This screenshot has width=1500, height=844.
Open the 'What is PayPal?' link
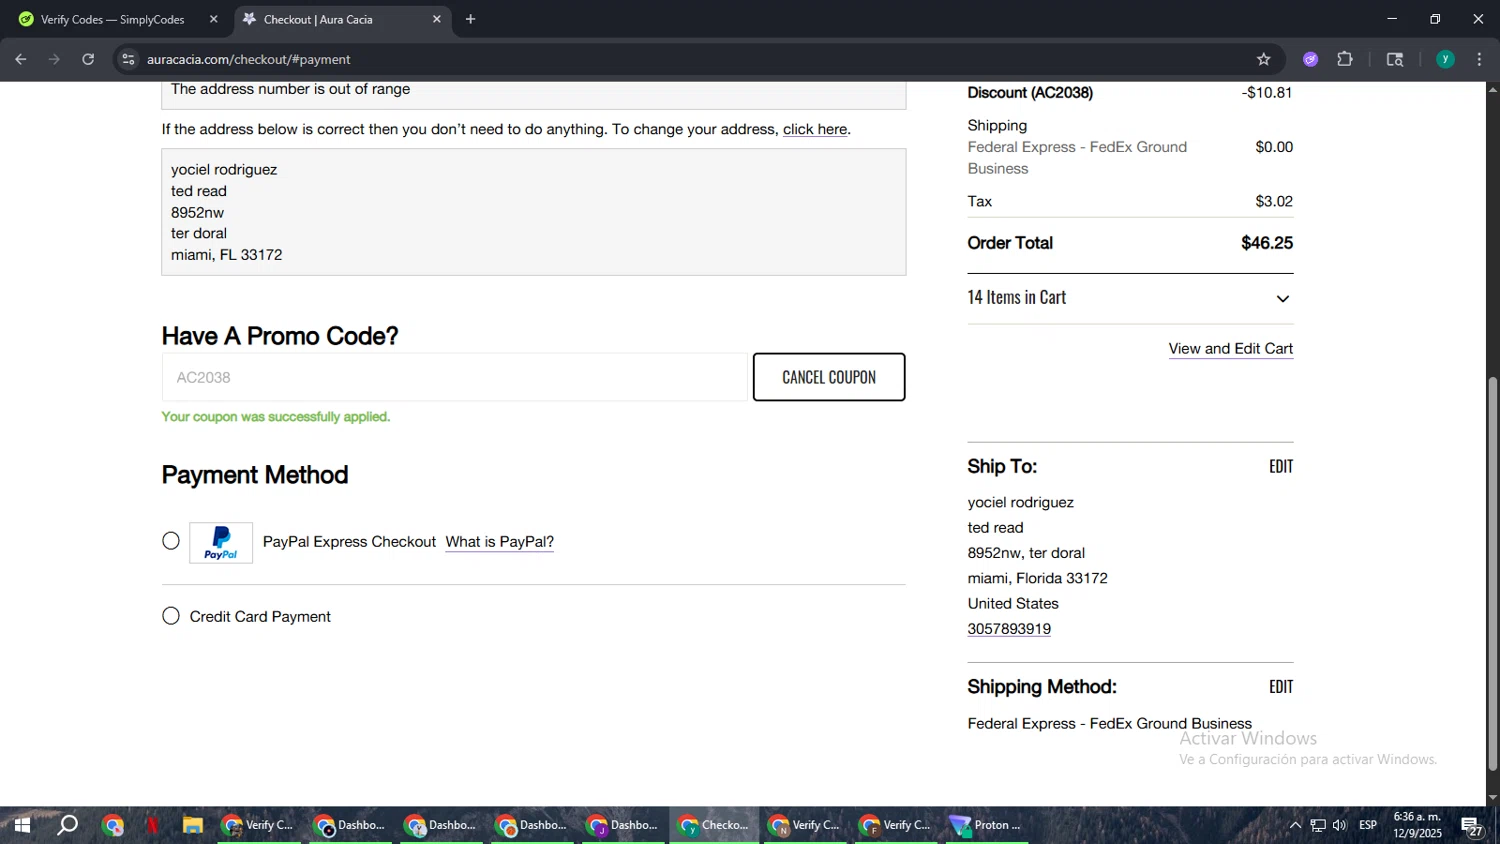[499, 541]
